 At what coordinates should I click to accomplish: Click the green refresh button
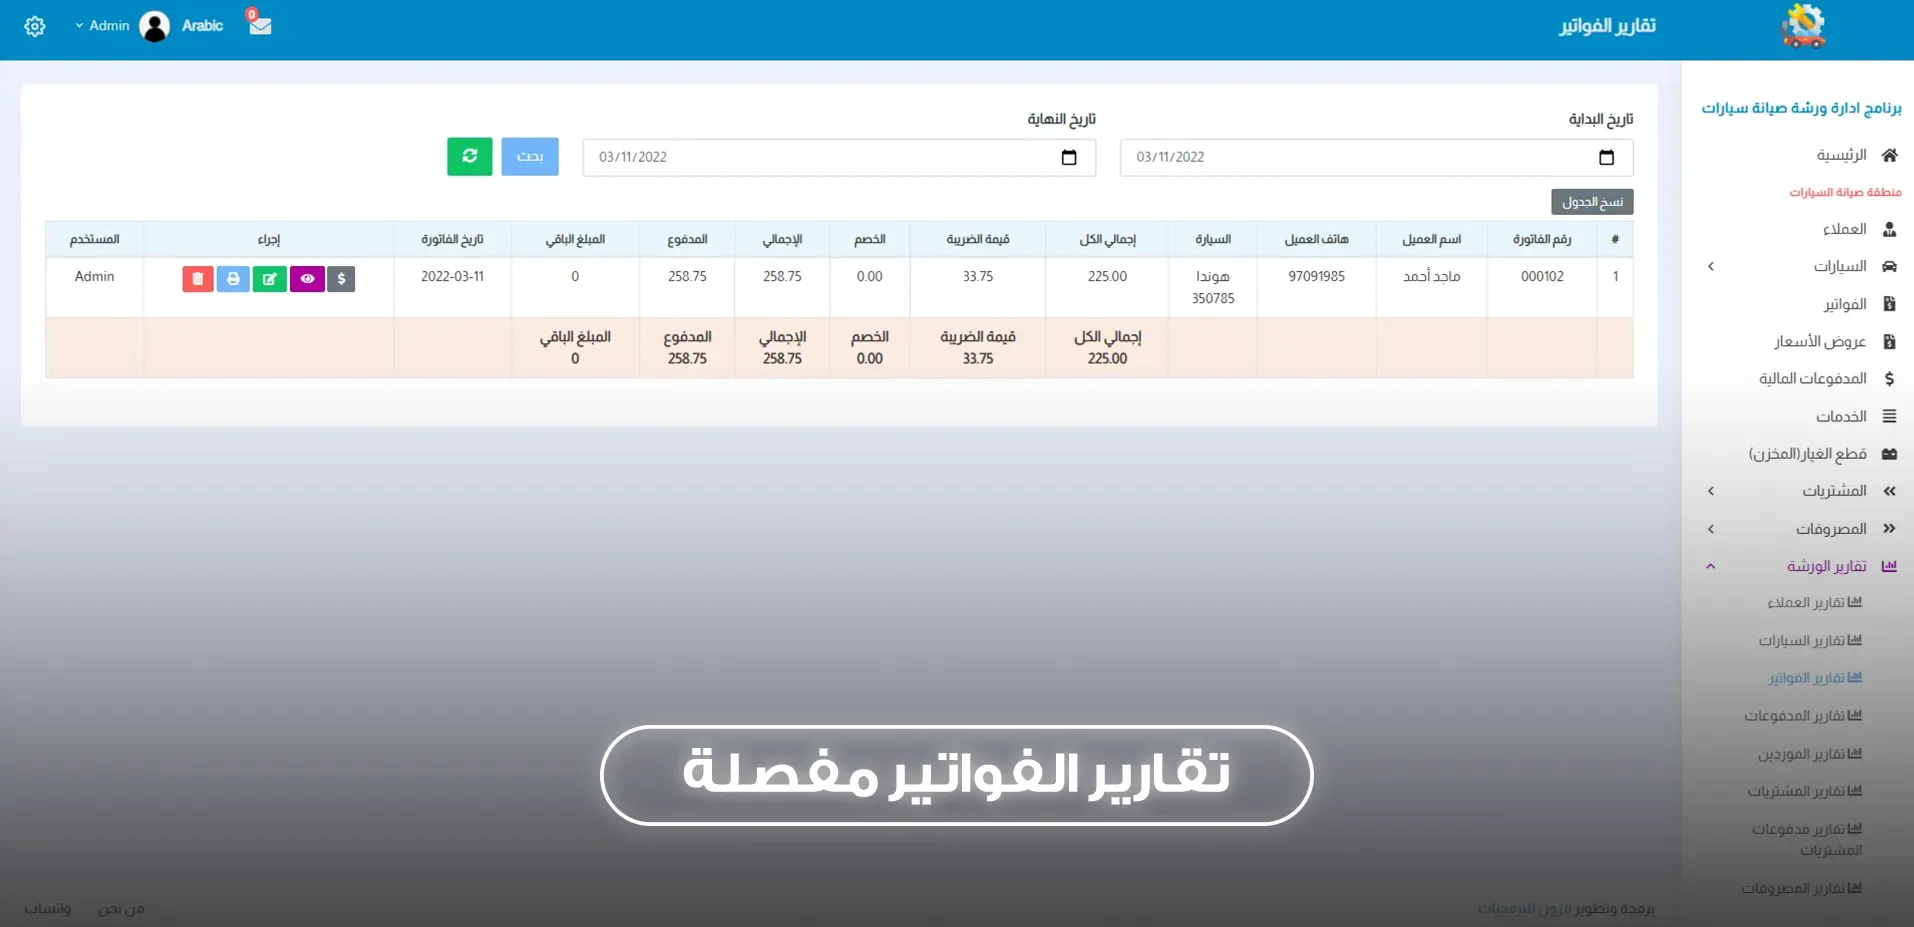[469, 157]
